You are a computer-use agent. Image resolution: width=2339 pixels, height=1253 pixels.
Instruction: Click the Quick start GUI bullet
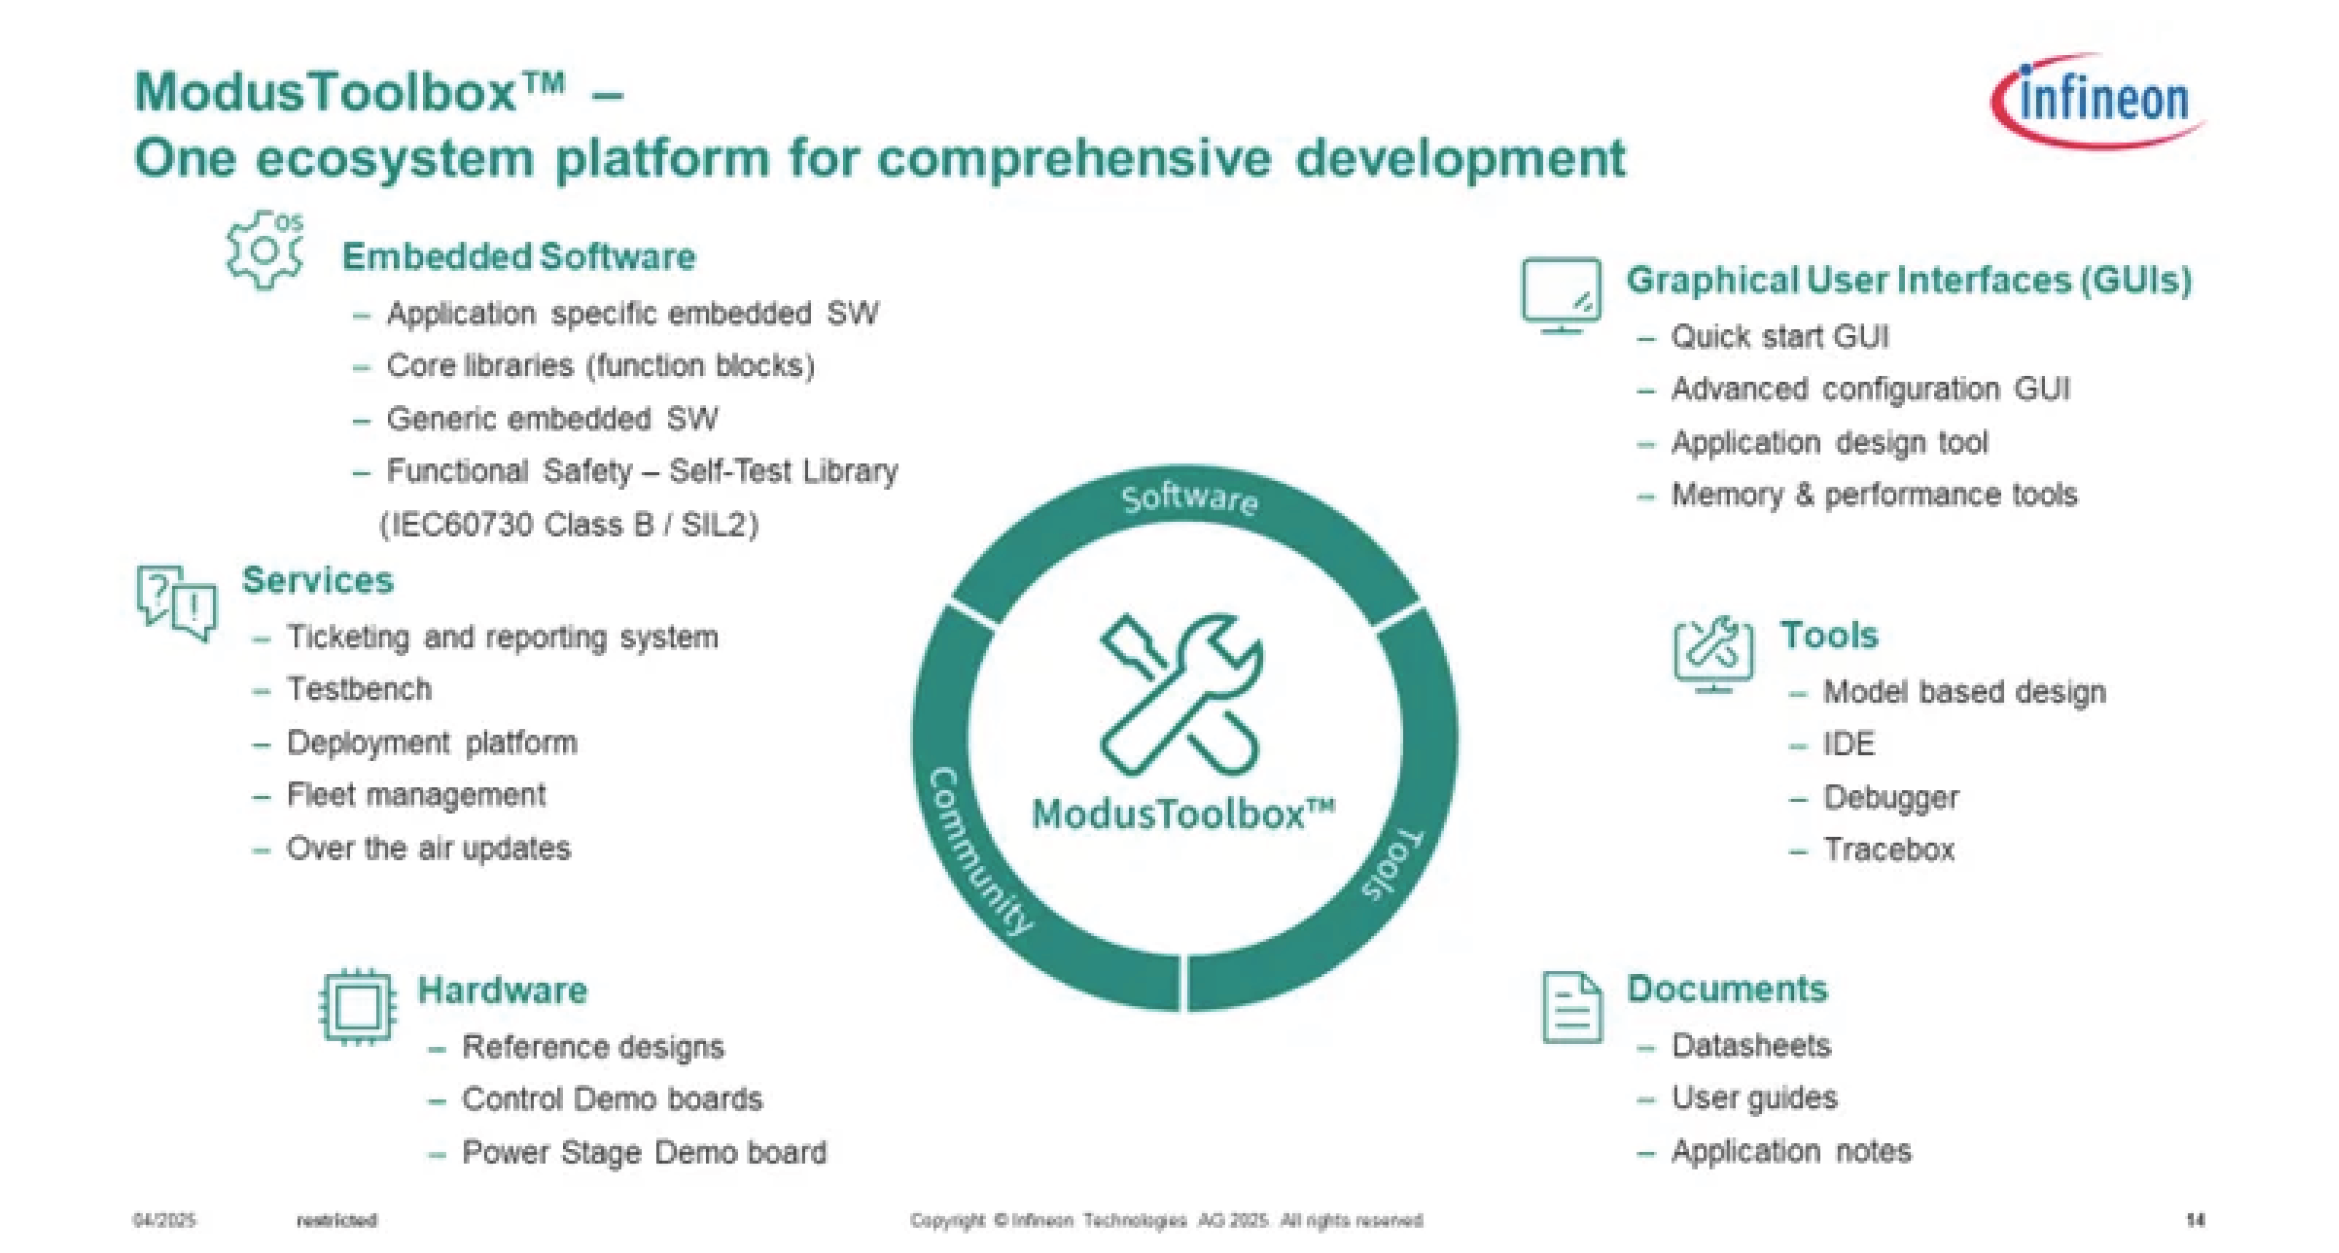click(1779, 337)
